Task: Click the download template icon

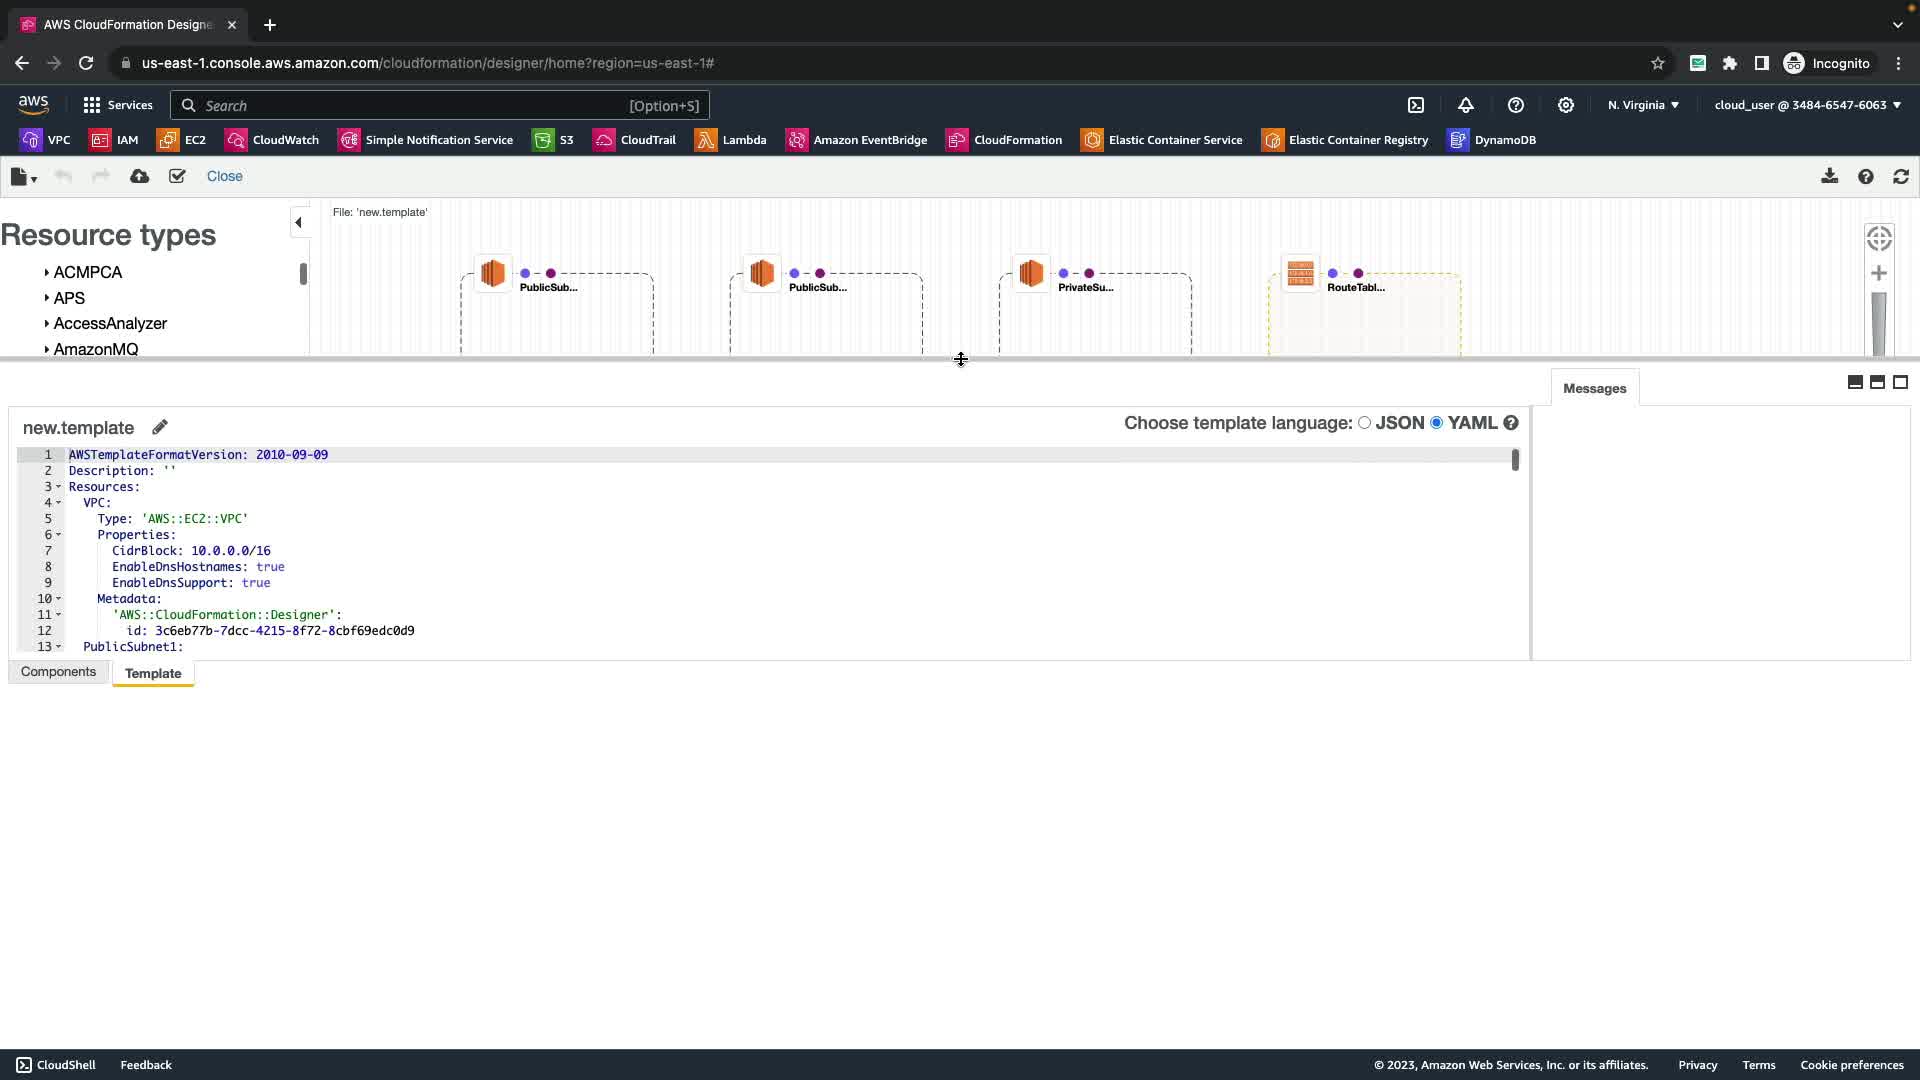Action: (1829, 176)
